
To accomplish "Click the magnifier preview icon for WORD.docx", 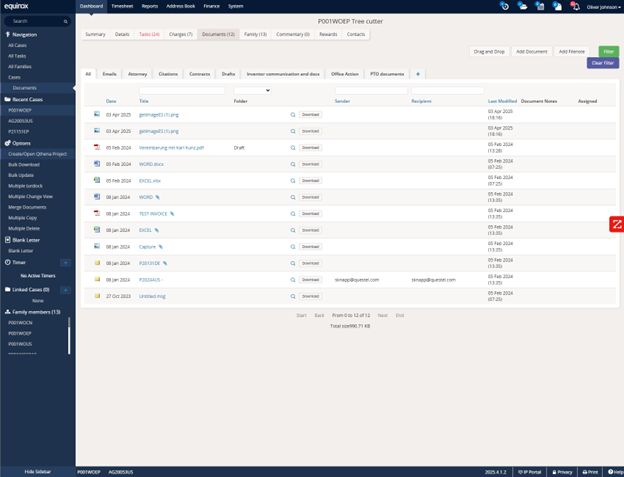I will [293, 163].
